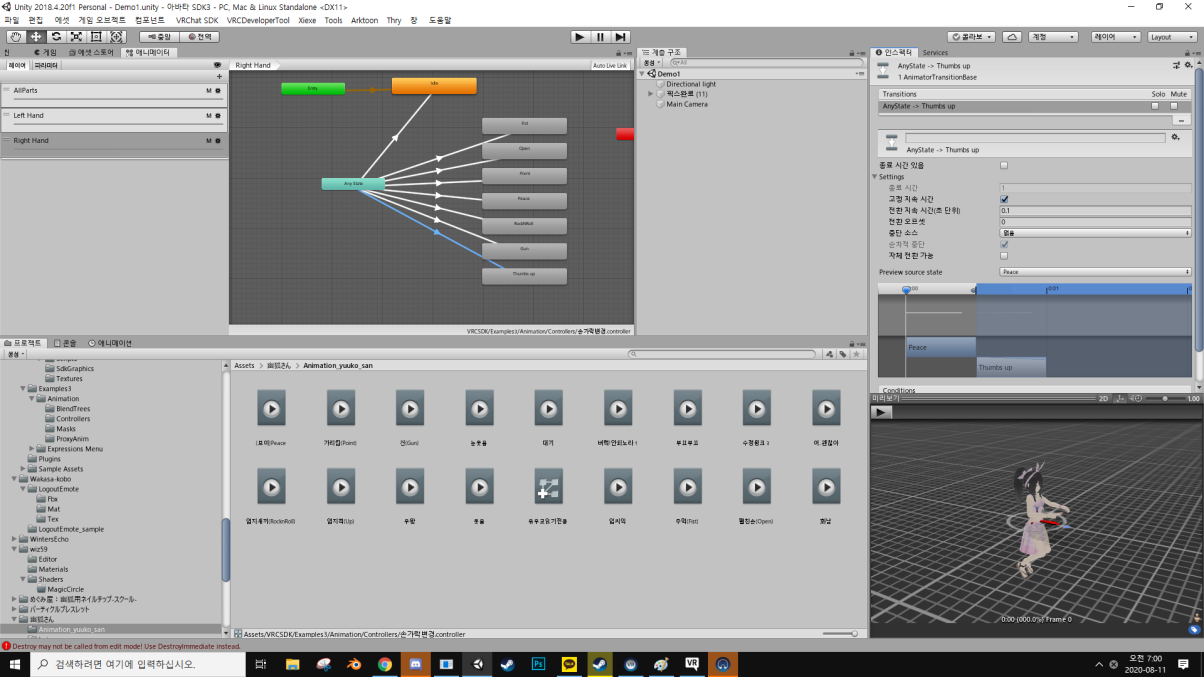Select the Hand tool in toolbar
Viewport: 1204px width, 677px height.
point(16,37)
